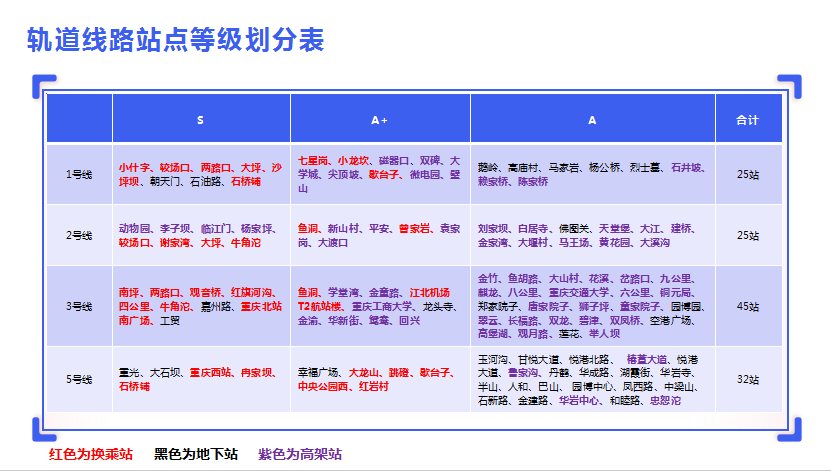The width and height of the screenshot is (831, 471).
Task: Click the station name 石井坡
Action: pyautogui.click(x=686, y=168)
